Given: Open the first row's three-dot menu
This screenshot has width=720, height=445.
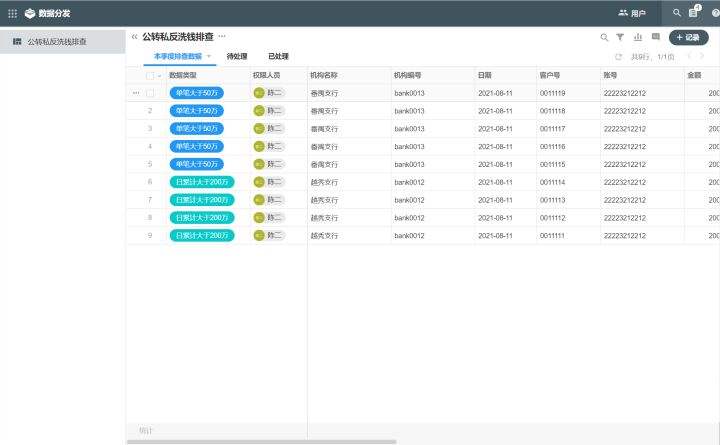Looking at the screenshot, I should [136, 93].
